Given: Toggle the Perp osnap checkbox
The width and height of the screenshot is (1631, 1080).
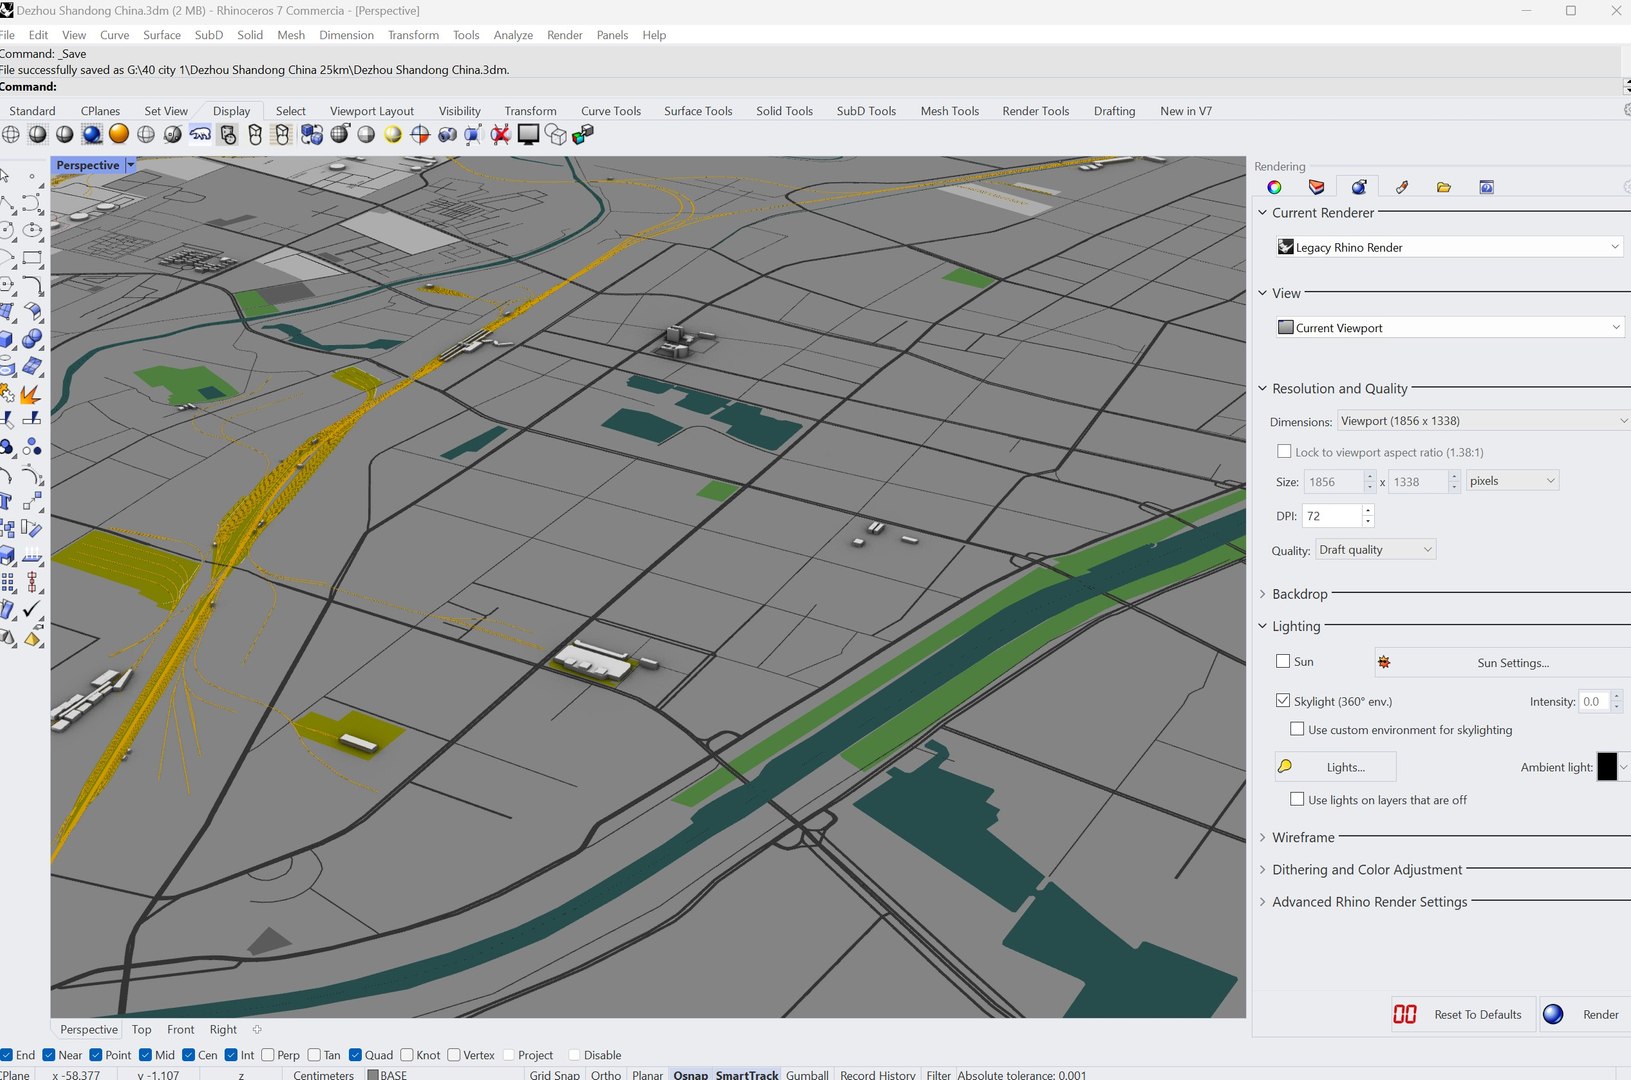Looking at the screenshot, I should click(268, 1055).
